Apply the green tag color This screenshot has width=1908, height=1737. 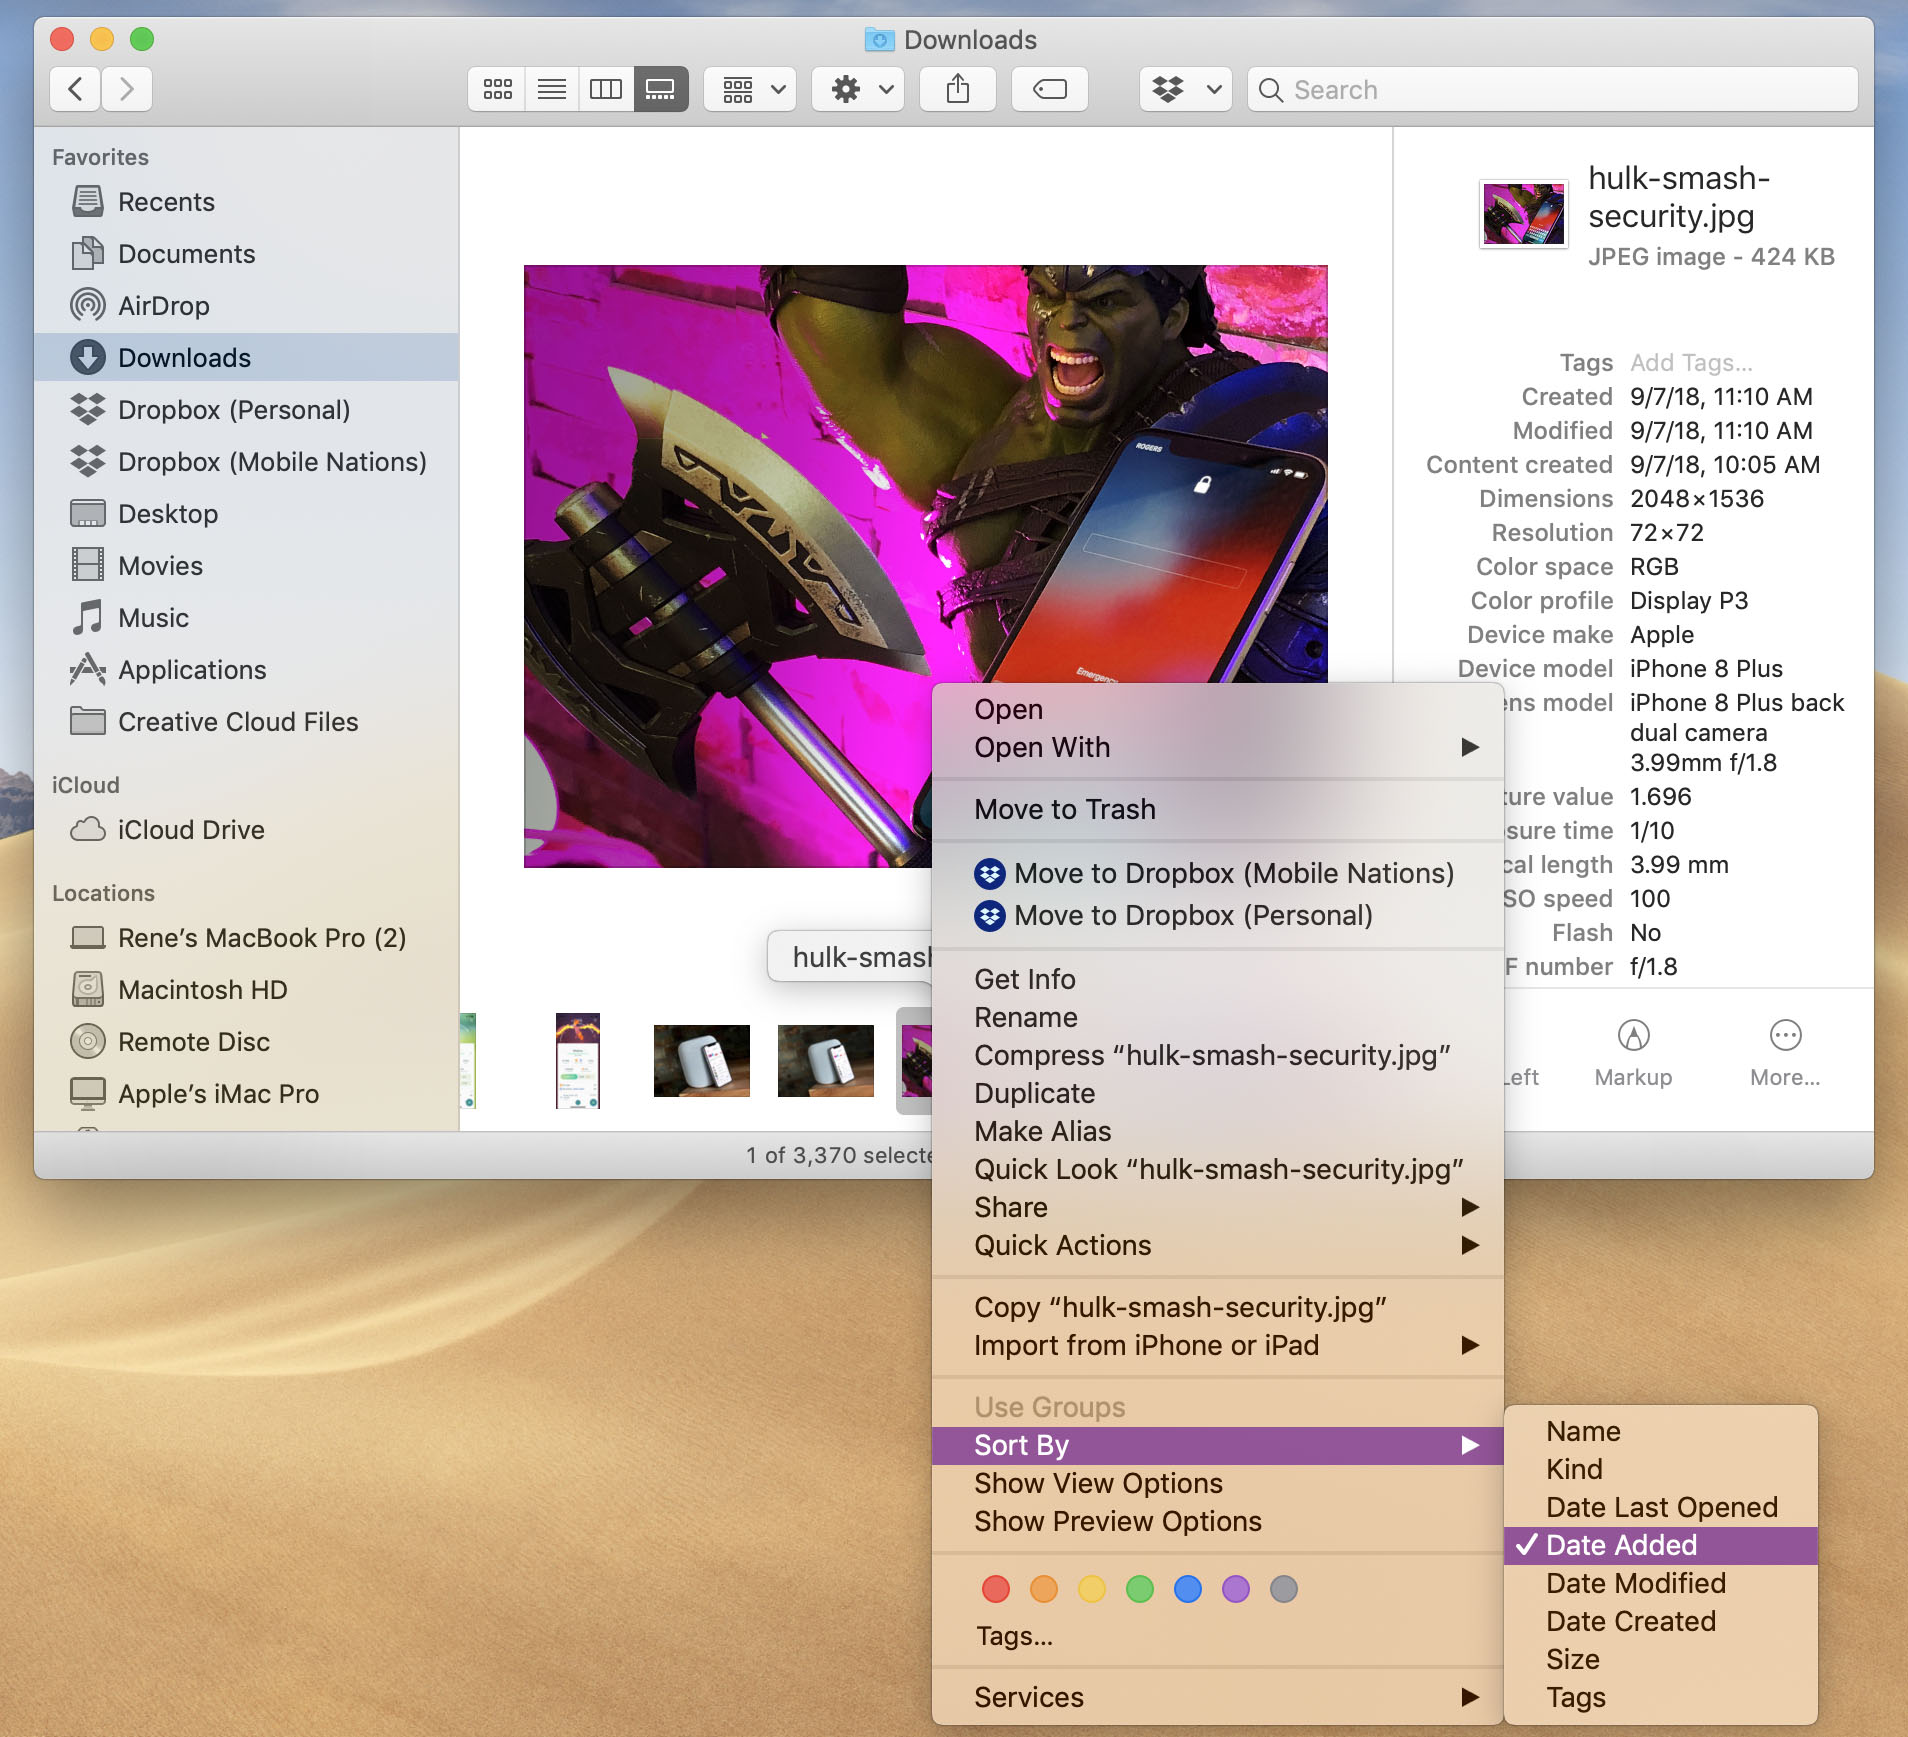pos(1139,1588)
